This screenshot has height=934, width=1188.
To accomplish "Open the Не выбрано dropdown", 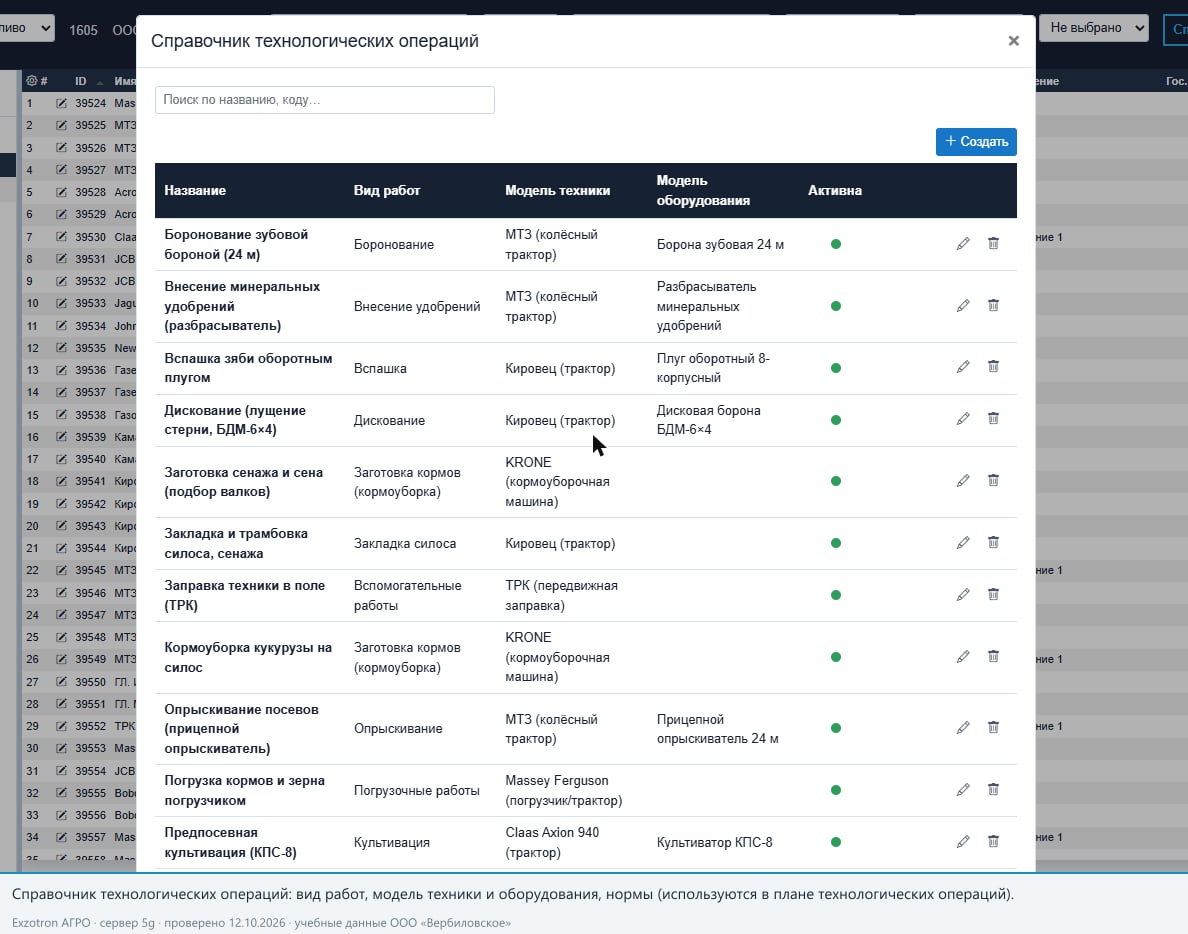I will point(1094,28).
